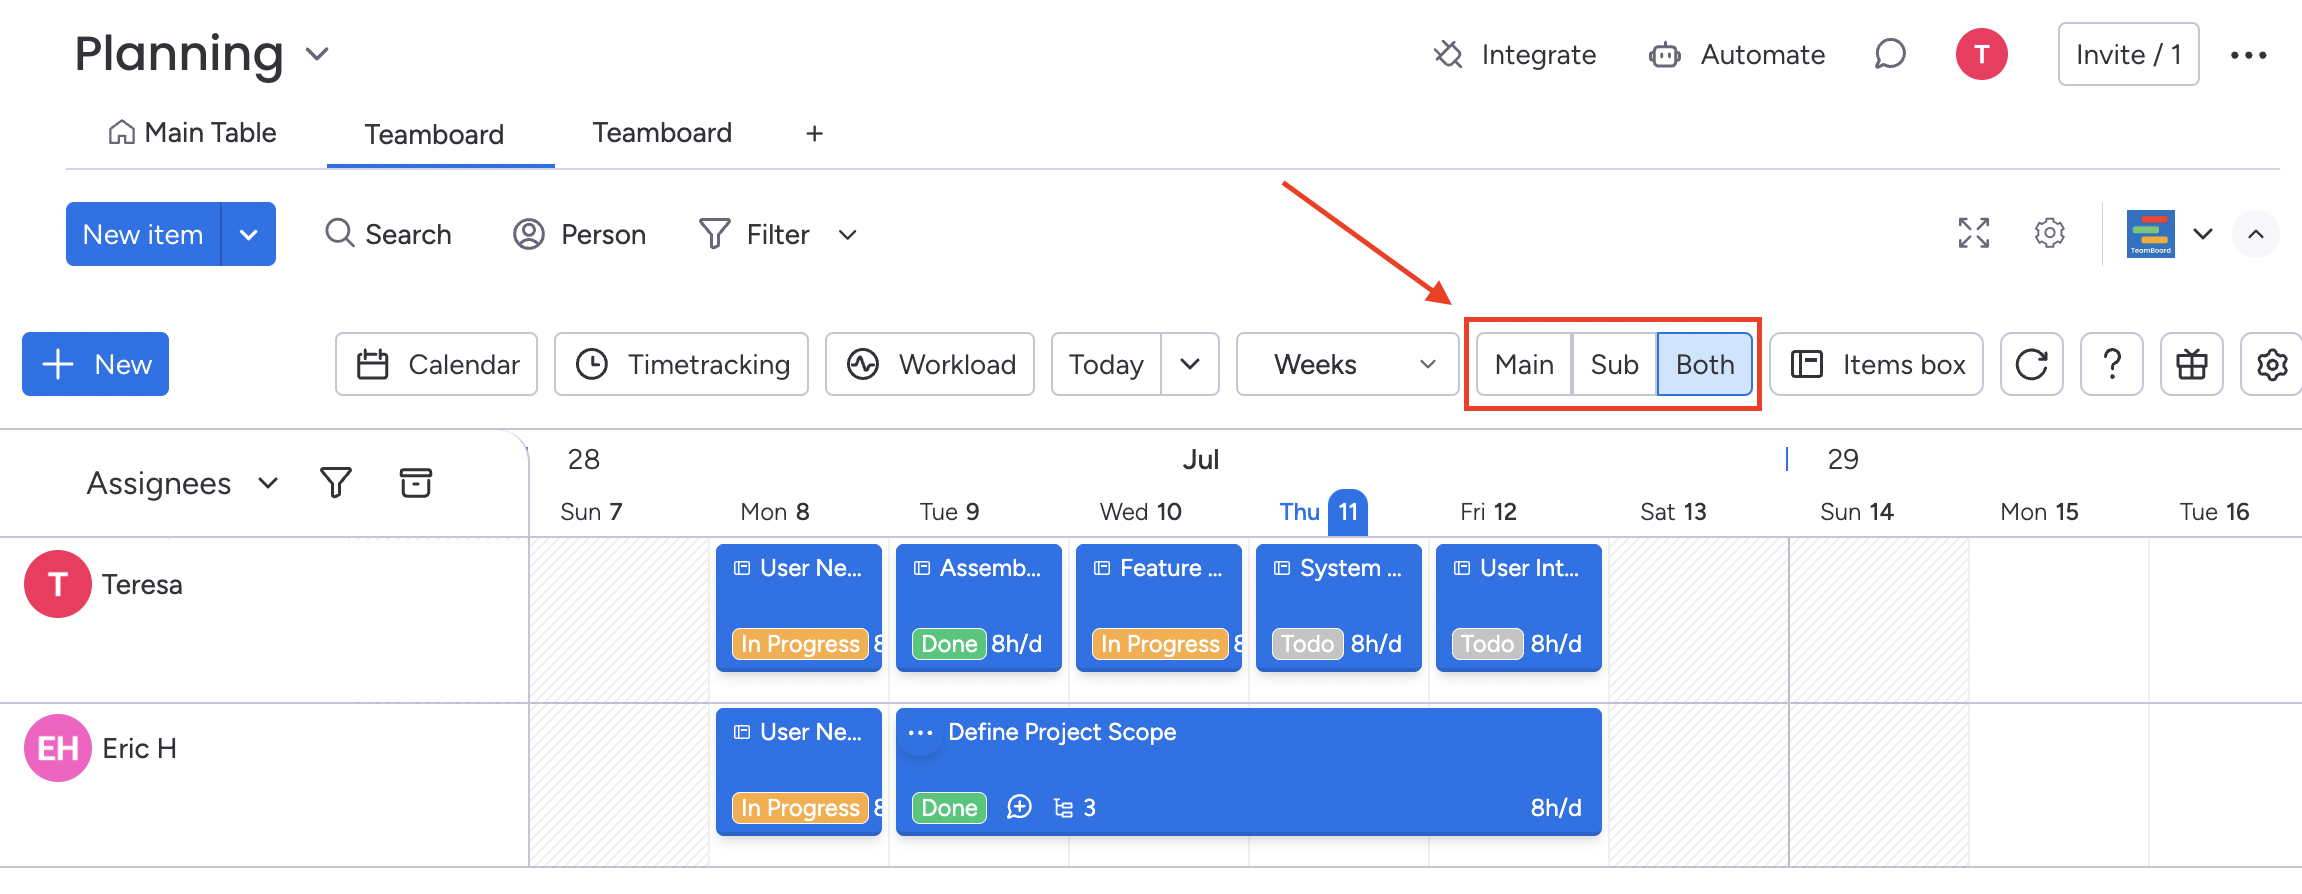
Task: Click the archive box icon near Assignees
Action: (x=415, y=483)
